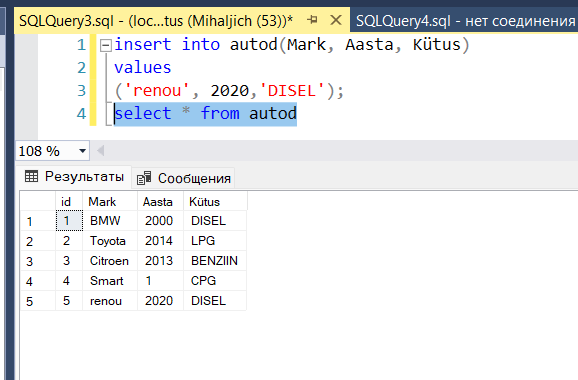Pin the SQLQuery3.sql tab
578x380 pixels.
point(312,20)
